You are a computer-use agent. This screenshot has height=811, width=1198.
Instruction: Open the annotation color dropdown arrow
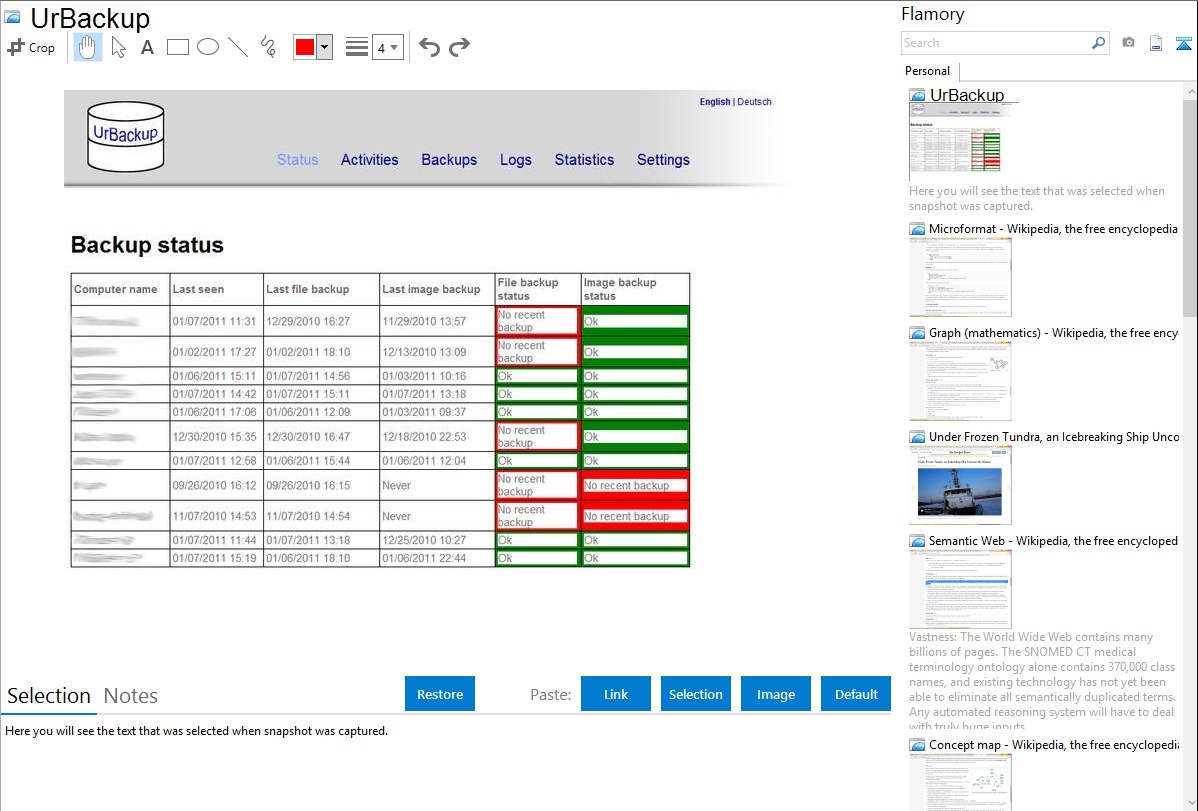(325, 47)
